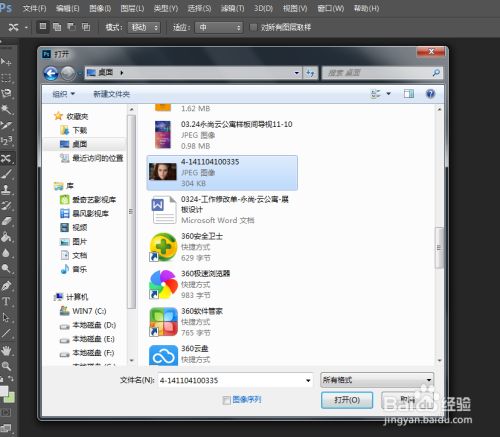Select the Path Selection tool
This screenshot has width=500, height=437.
point(6,317)
